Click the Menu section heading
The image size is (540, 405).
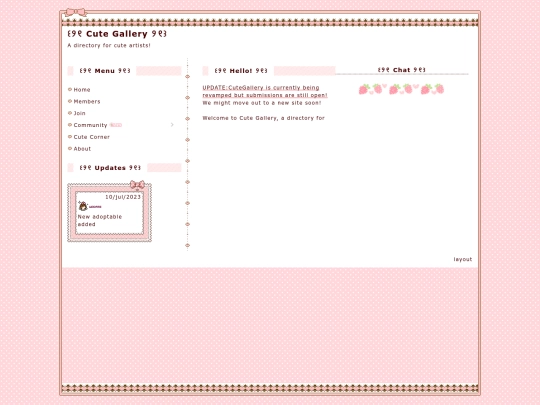tap(105, 71)
